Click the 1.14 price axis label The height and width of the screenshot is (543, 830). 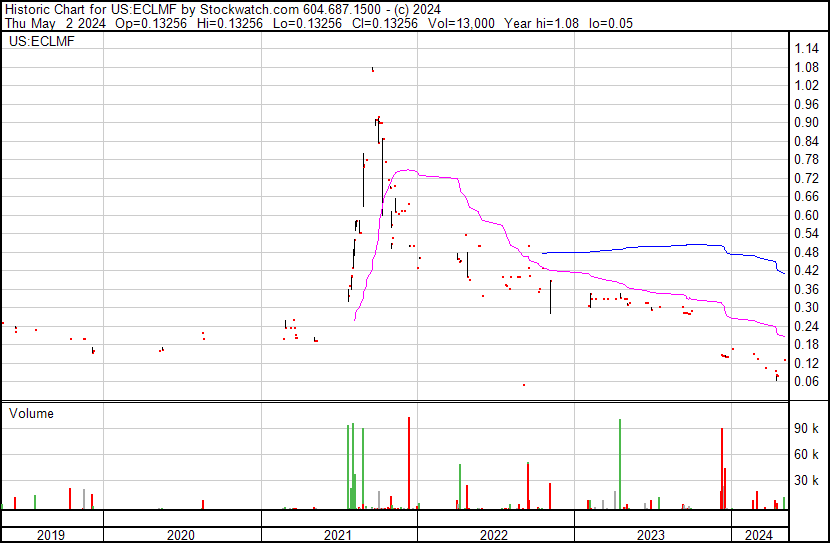point(807,49)
